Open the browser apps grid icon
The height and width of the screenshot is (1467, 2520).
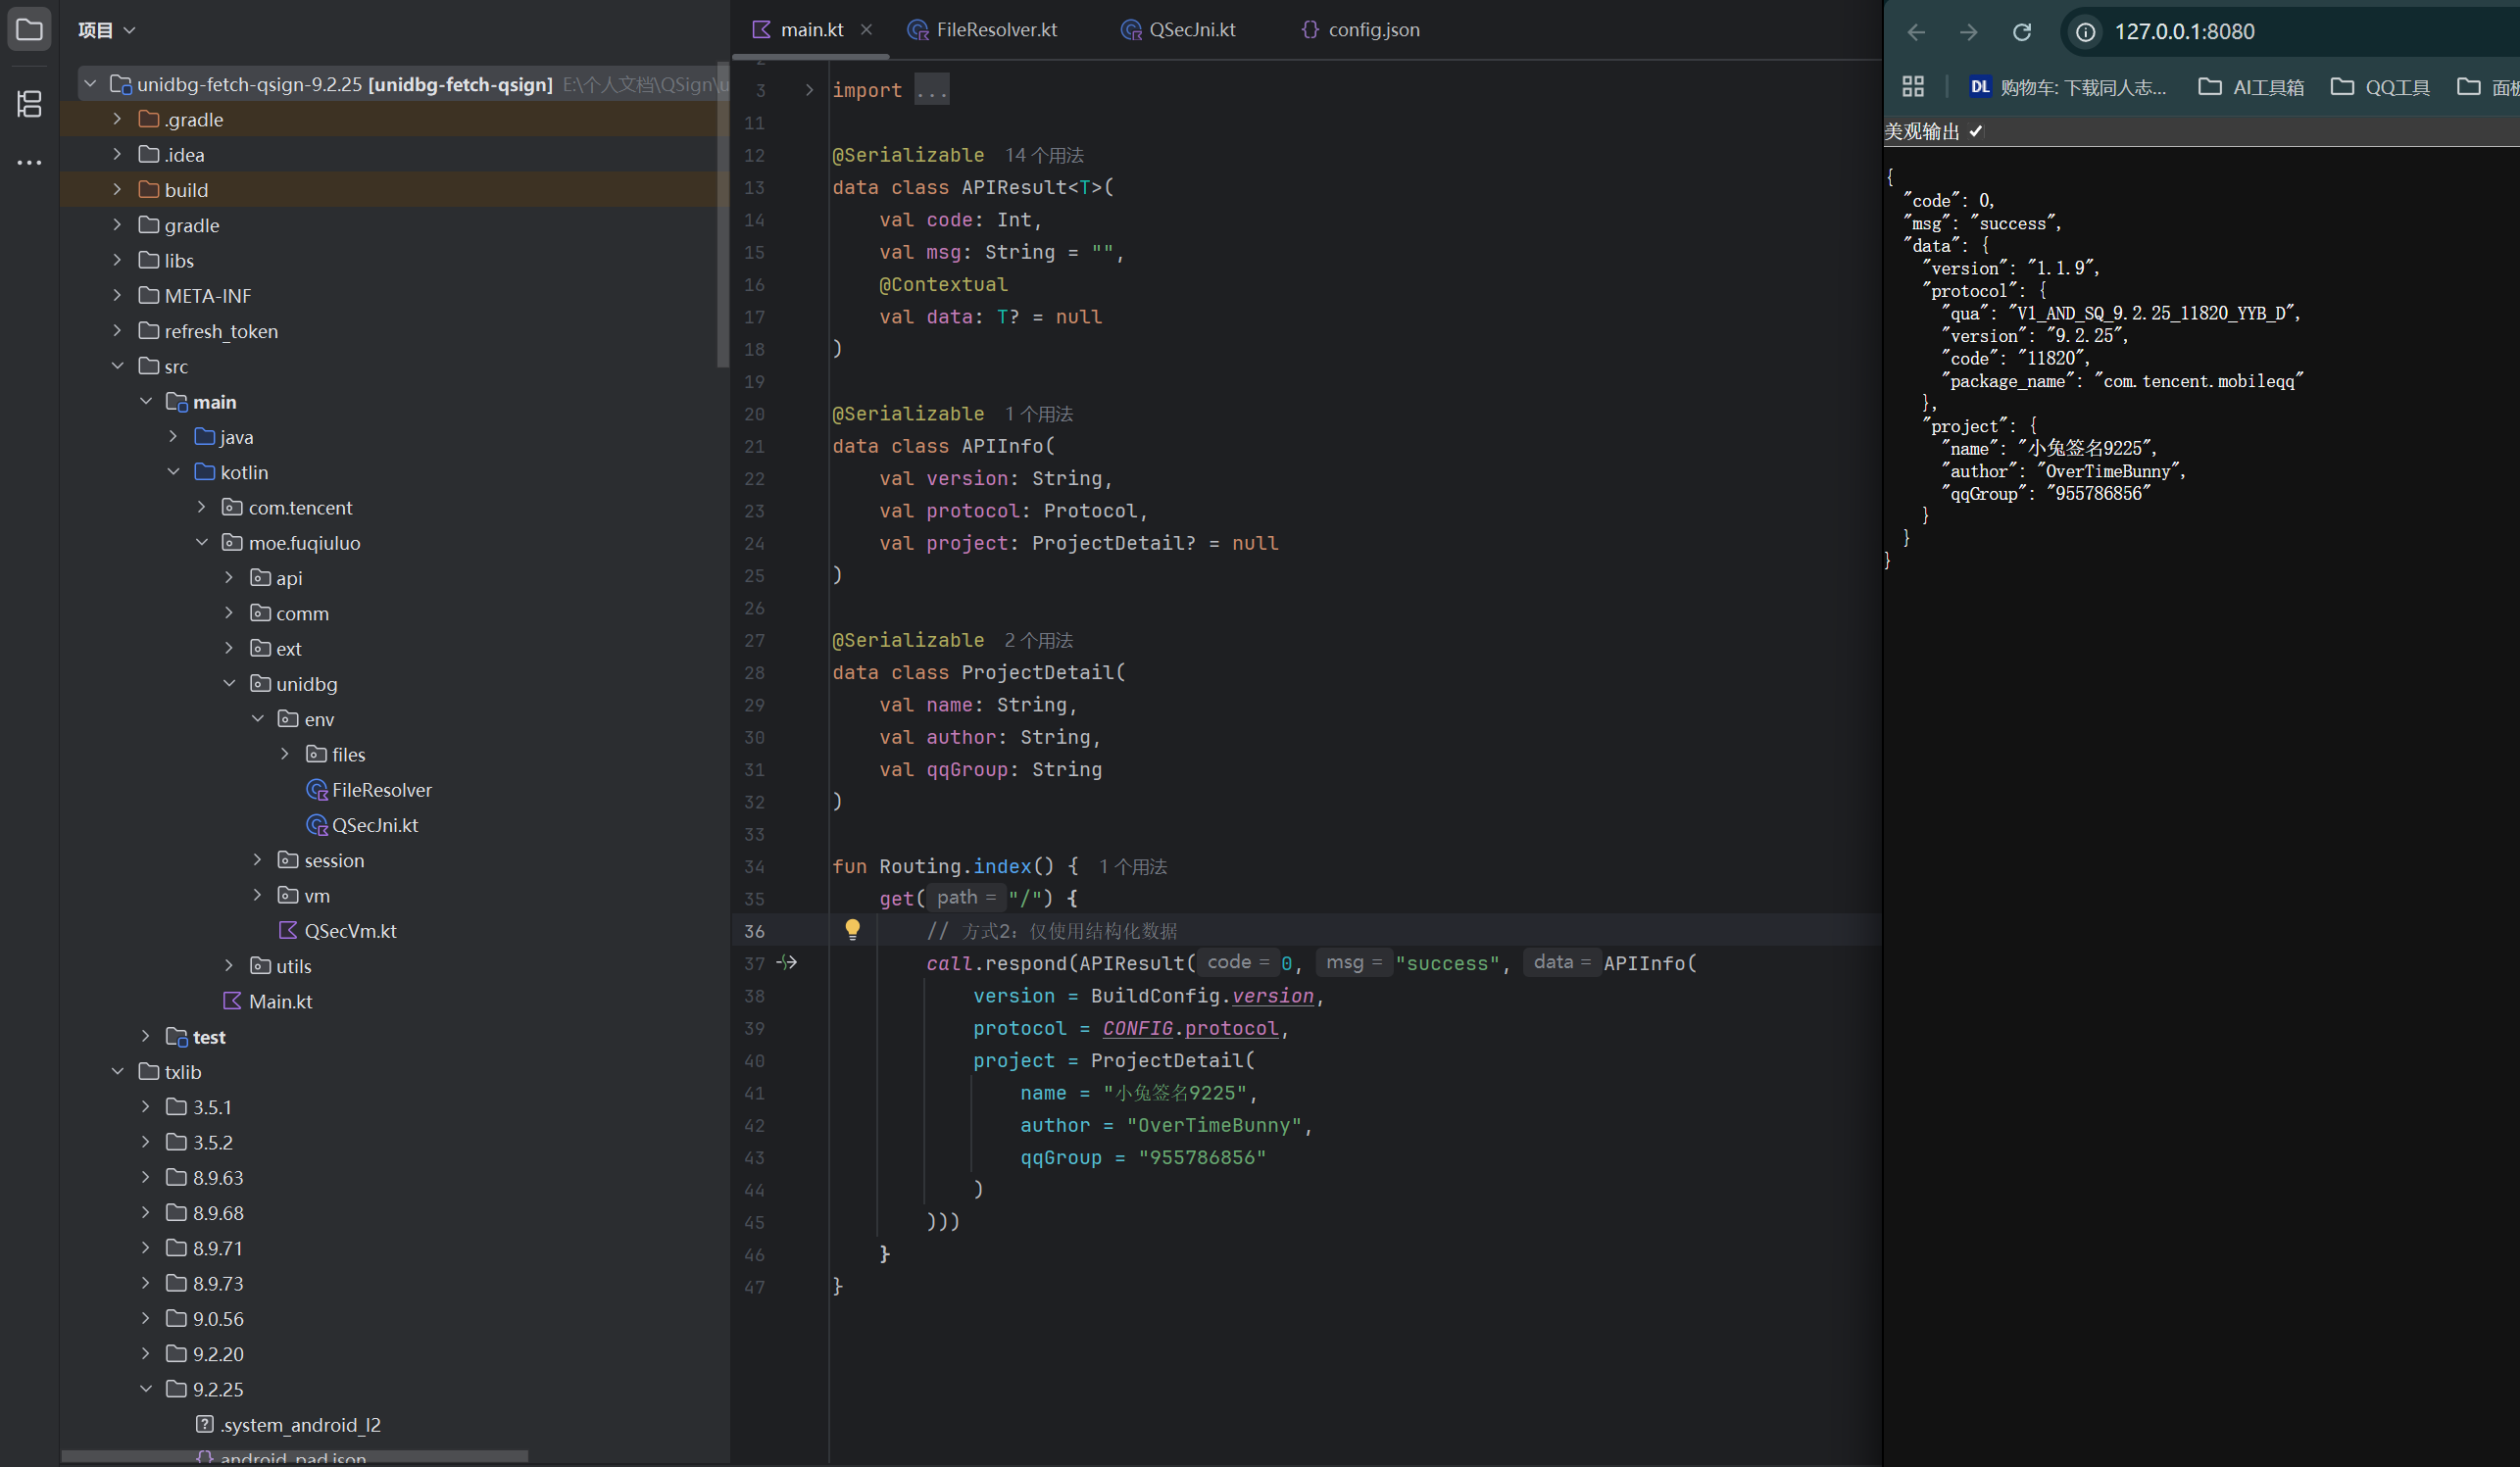point(1913,87)
